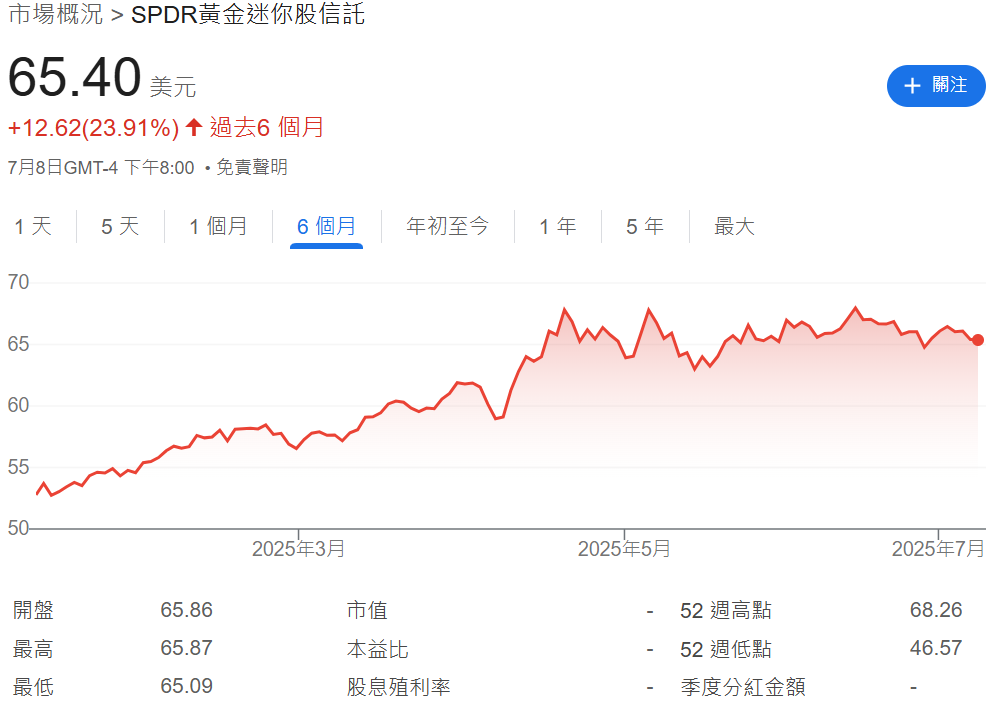This screenshot has height=706, width=1006.
Task: Click the 最高 value 65.87
Action: tap(186, 648)
